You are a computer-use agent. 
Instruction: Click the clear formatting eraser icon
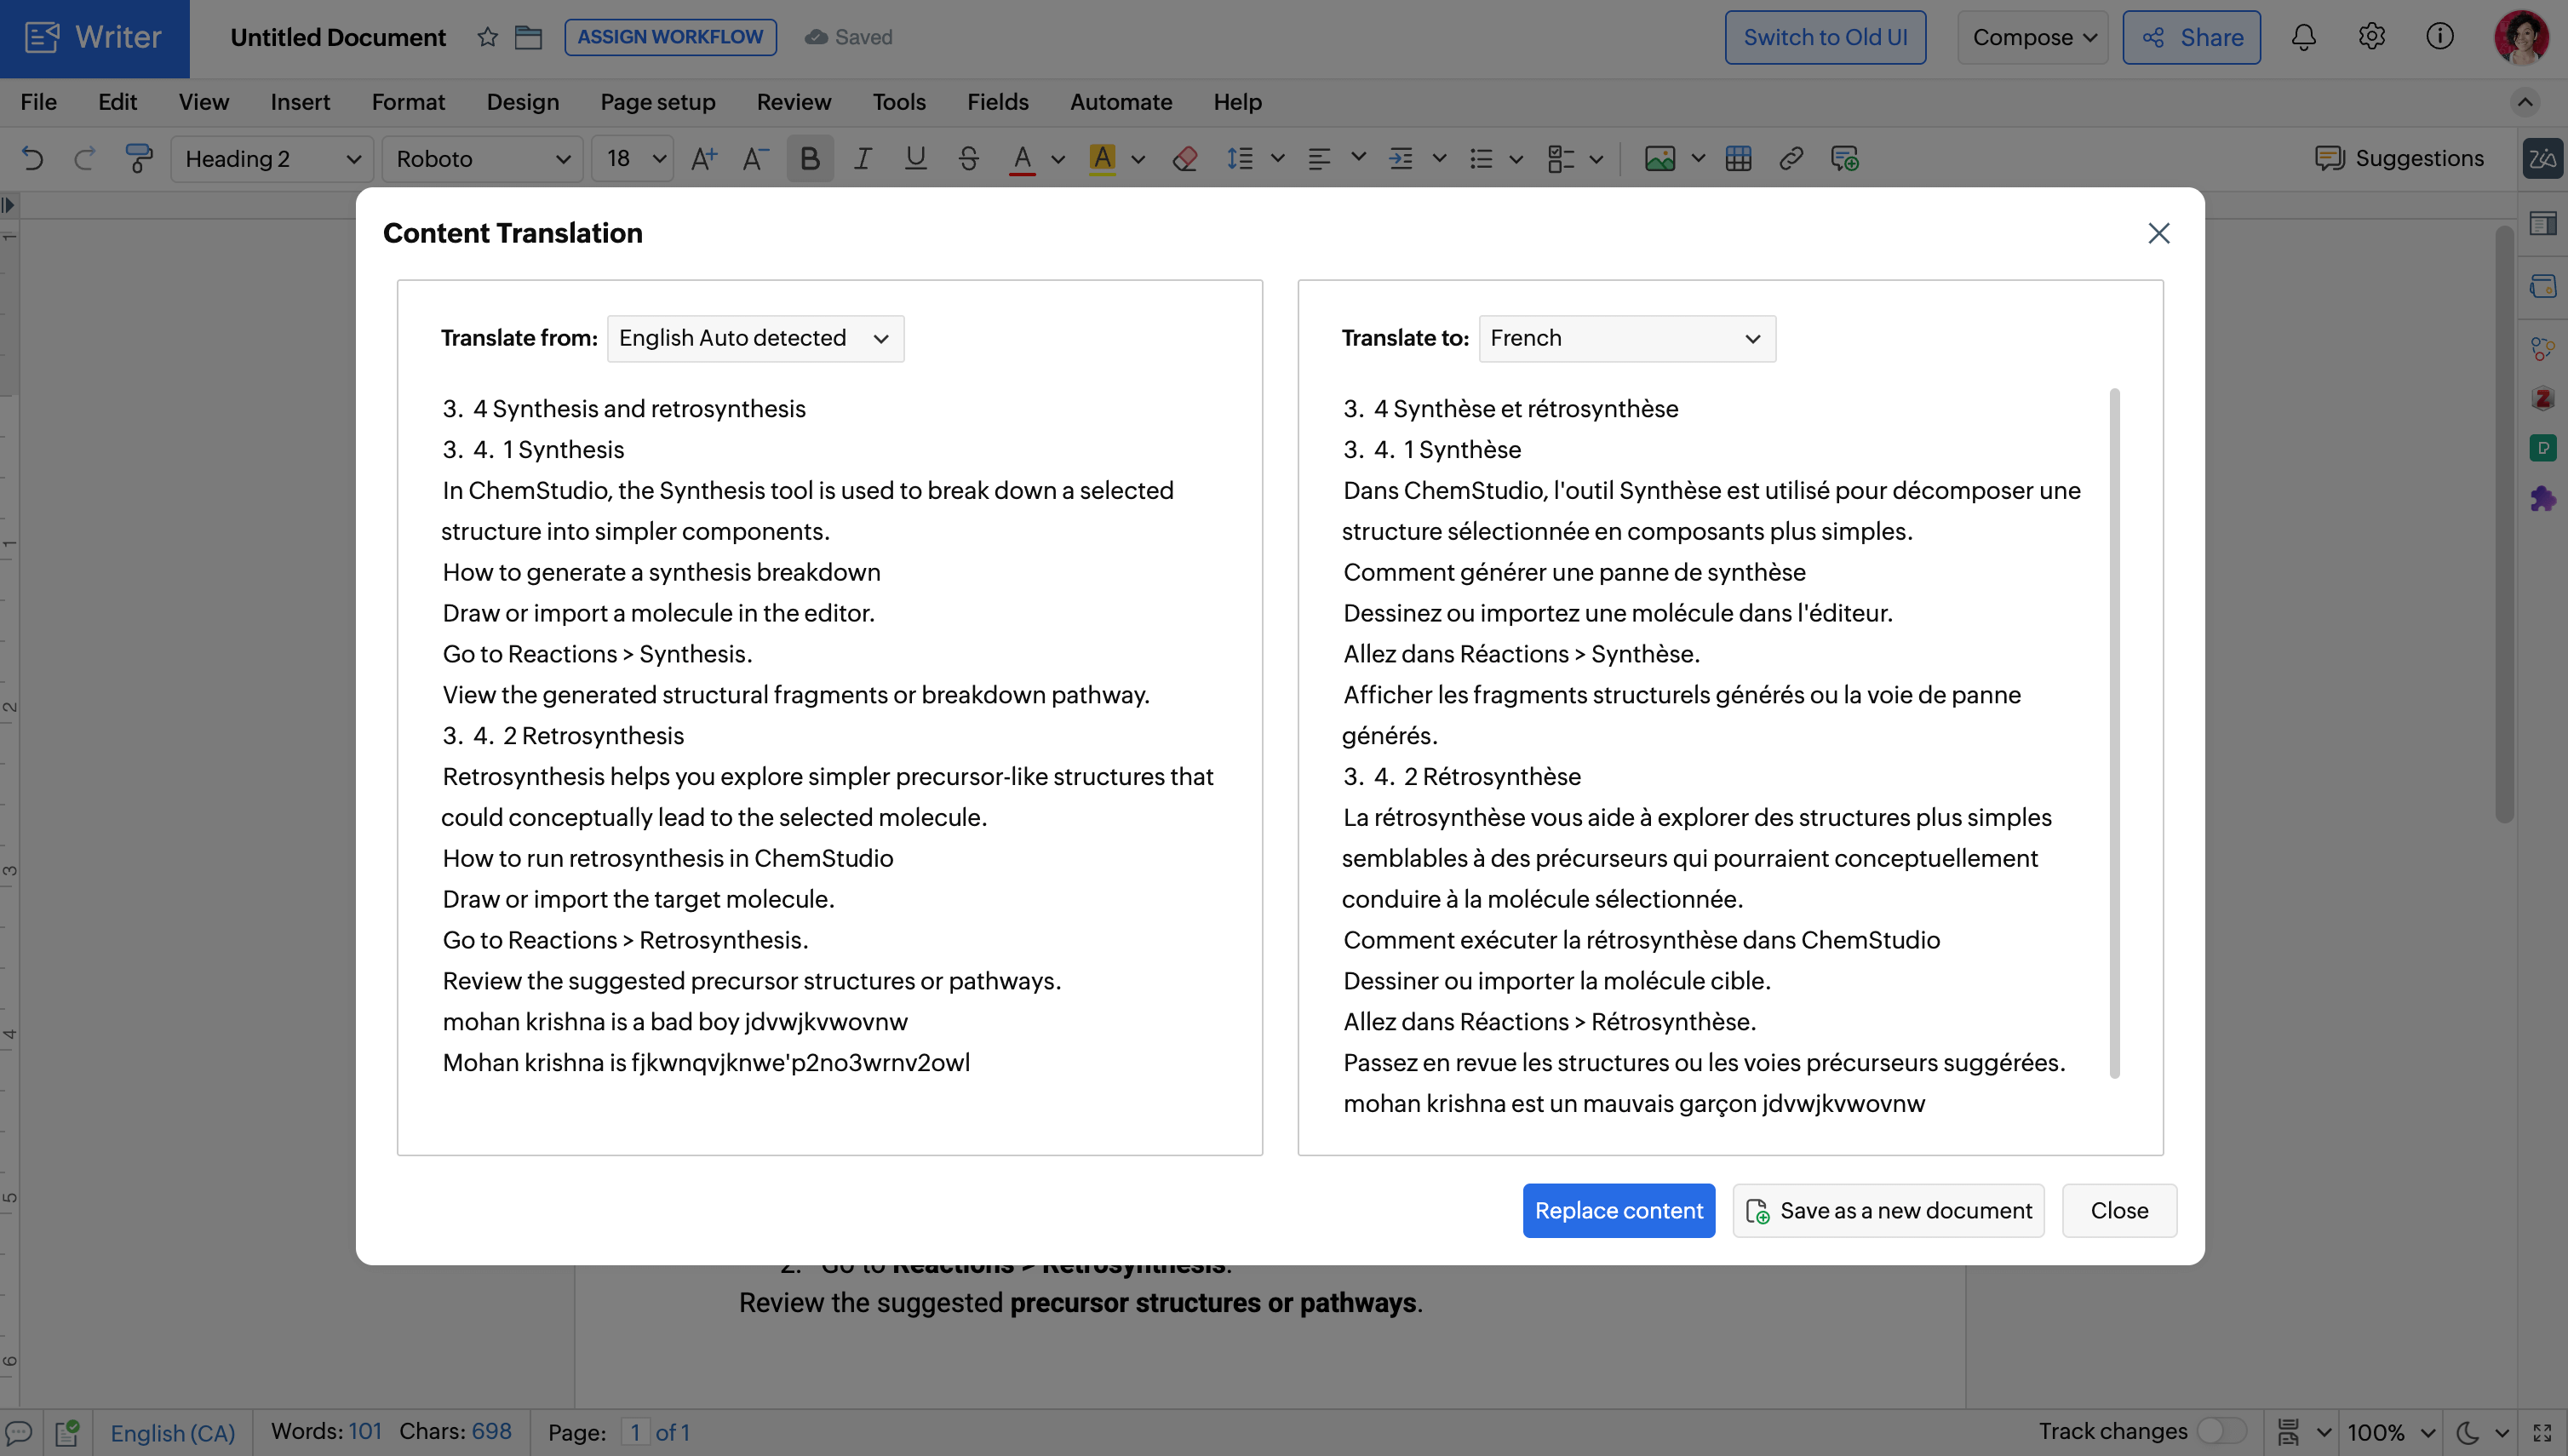pos(1185,159)
